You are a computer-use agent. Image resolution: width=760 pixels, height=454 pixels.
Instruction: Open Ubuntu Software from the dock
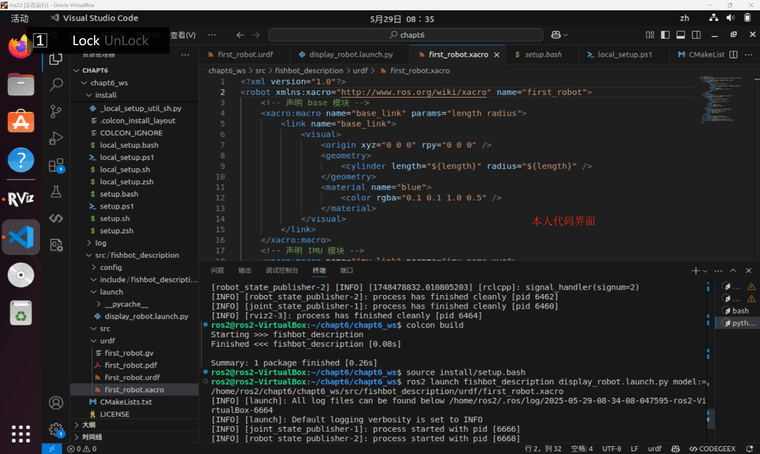coord(21,122)
